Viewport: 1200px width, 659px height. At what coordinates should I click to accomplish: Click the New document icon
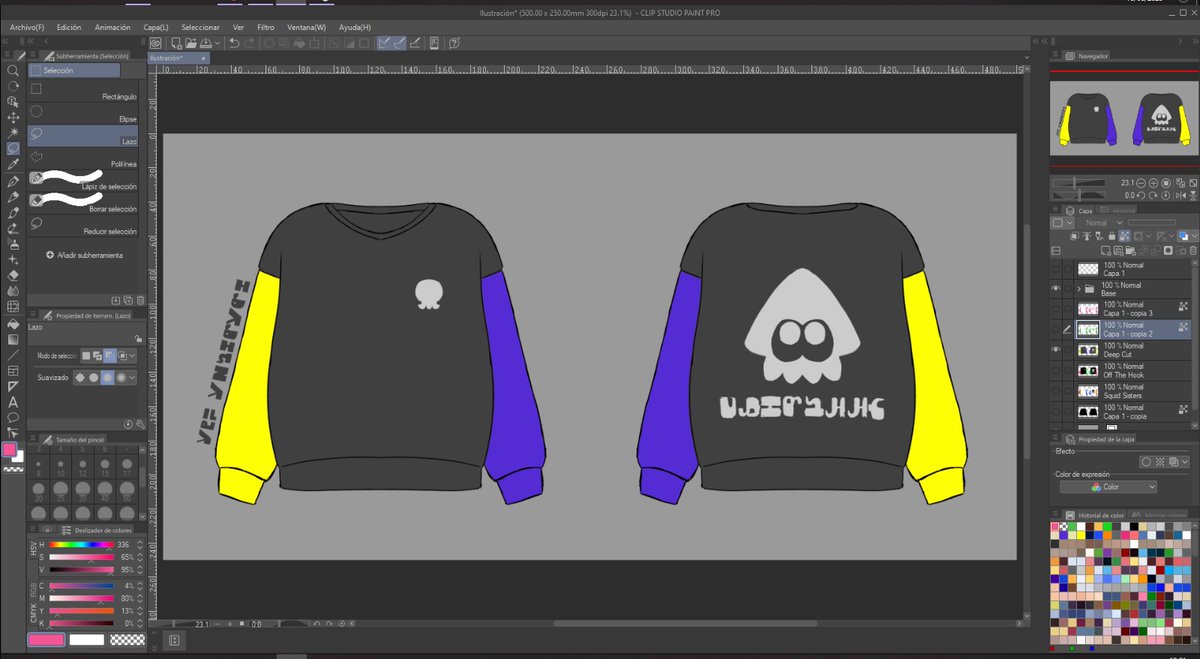(176, 43)
